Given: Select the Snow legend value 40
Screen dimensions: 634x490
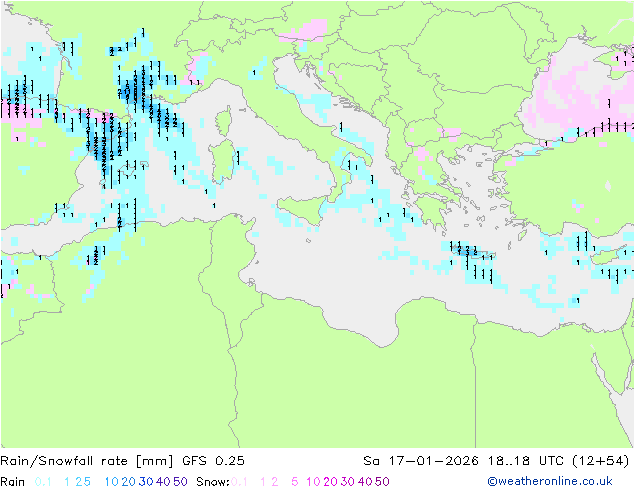Looking at the screenshot, I should (x=365, y=482).
